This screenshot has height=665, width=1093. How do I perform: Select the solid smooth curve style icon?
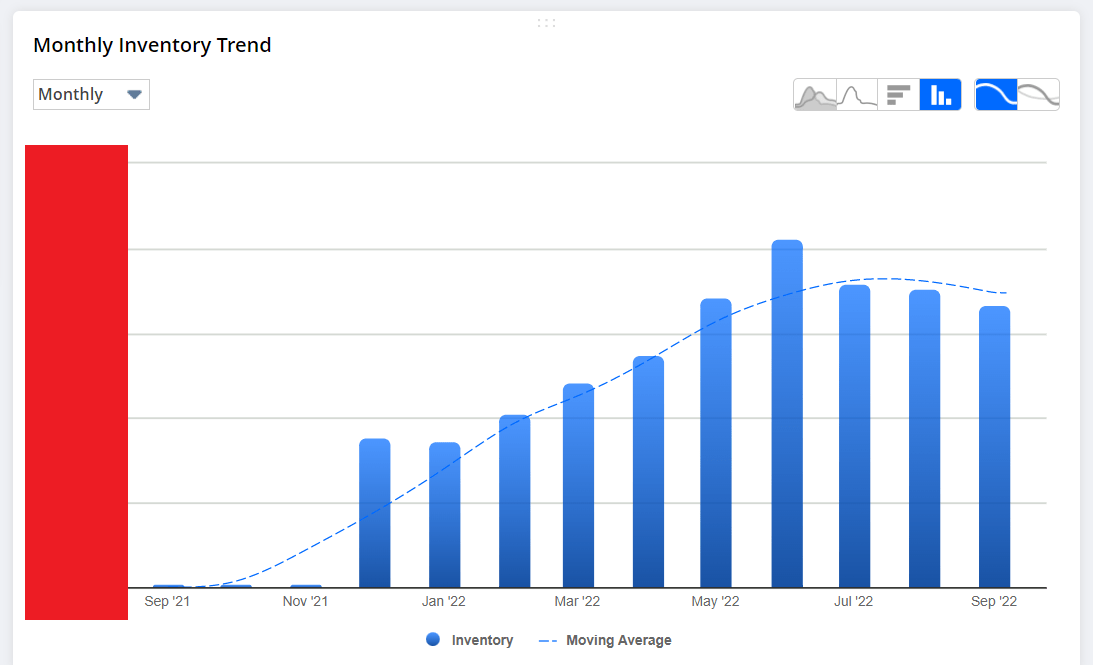(x=996, y=93)
